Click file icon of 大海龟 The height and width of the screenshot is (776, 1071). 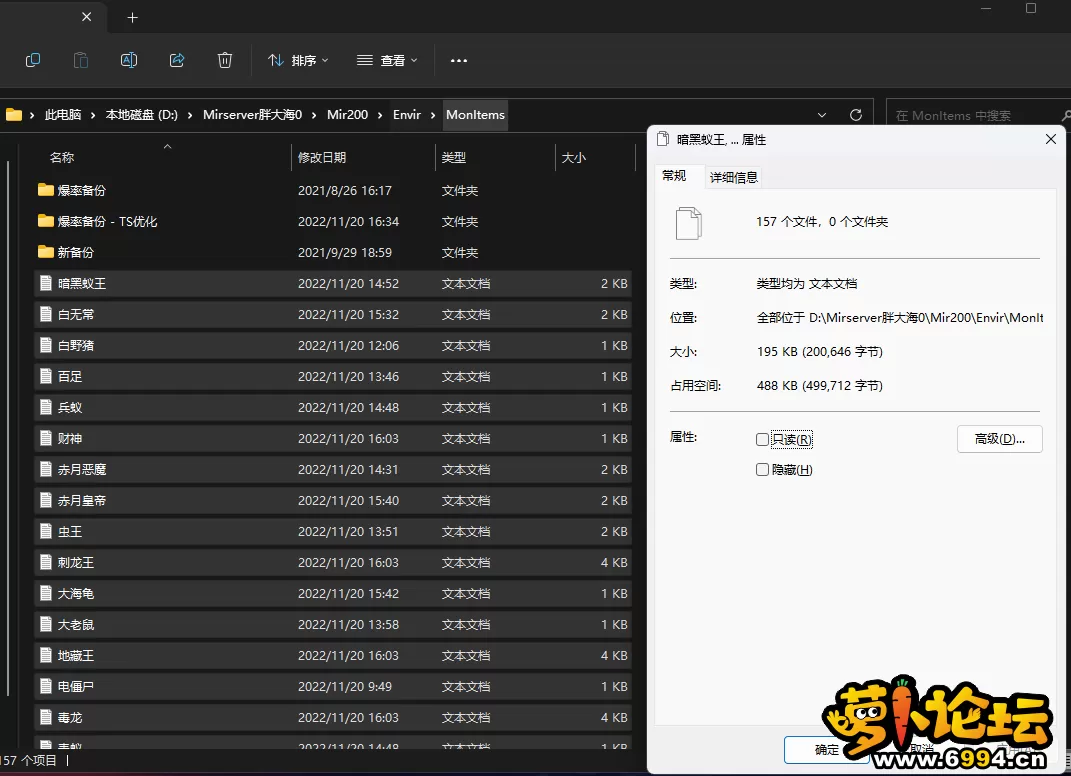click(x=46, y=593)
